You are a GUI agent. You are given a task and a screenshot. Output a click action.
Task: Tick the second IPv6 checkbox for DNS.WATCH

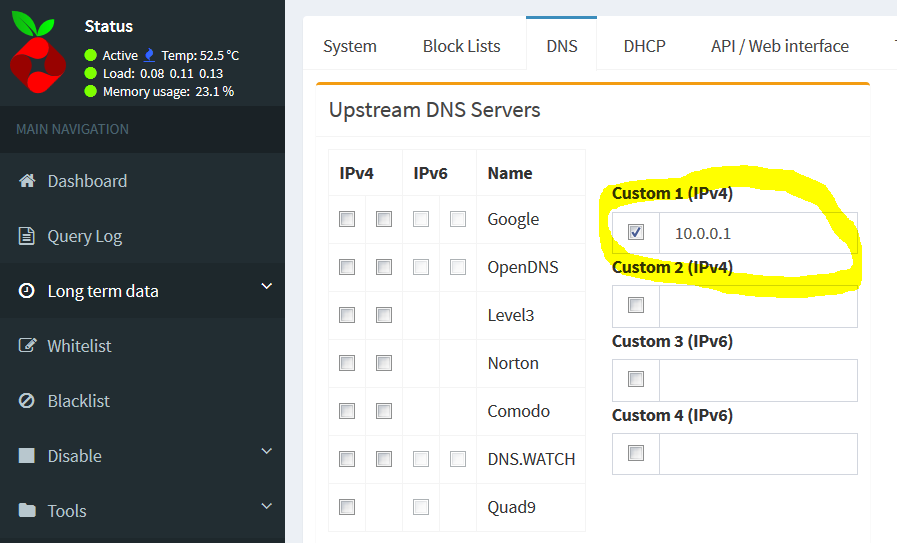point(458,459)
